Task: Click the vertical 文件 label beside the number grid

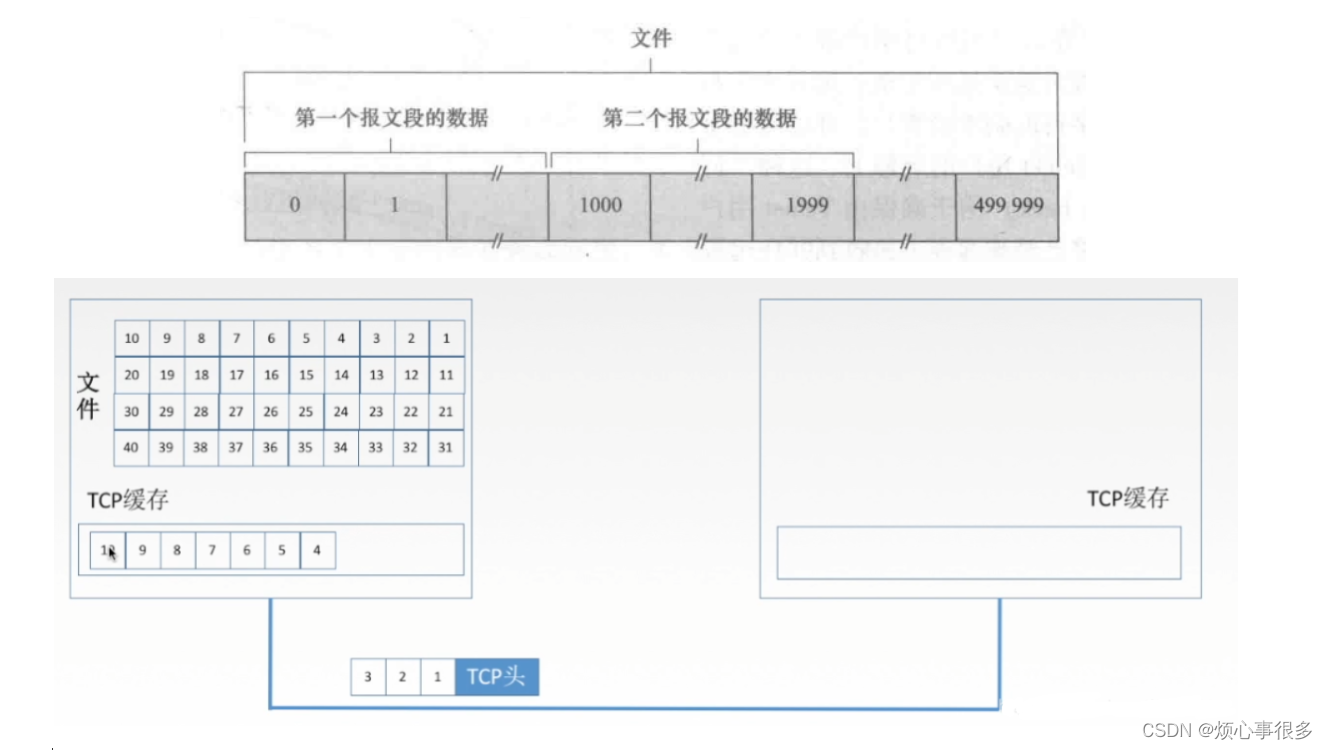Action: [x=88, y=396]
